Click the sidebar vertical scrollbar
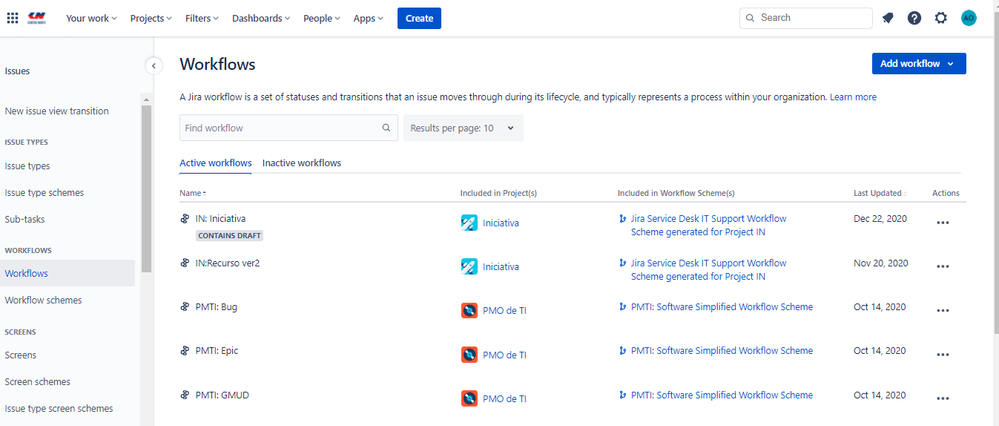Viewport: 999px width, 426px height. 146,188
